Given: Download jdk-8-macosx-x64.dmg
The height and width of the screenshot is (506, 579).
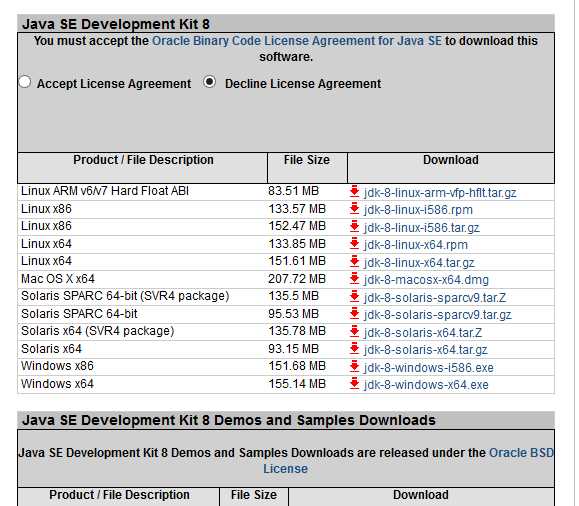Looking at the screenshot, I should 426,280.
